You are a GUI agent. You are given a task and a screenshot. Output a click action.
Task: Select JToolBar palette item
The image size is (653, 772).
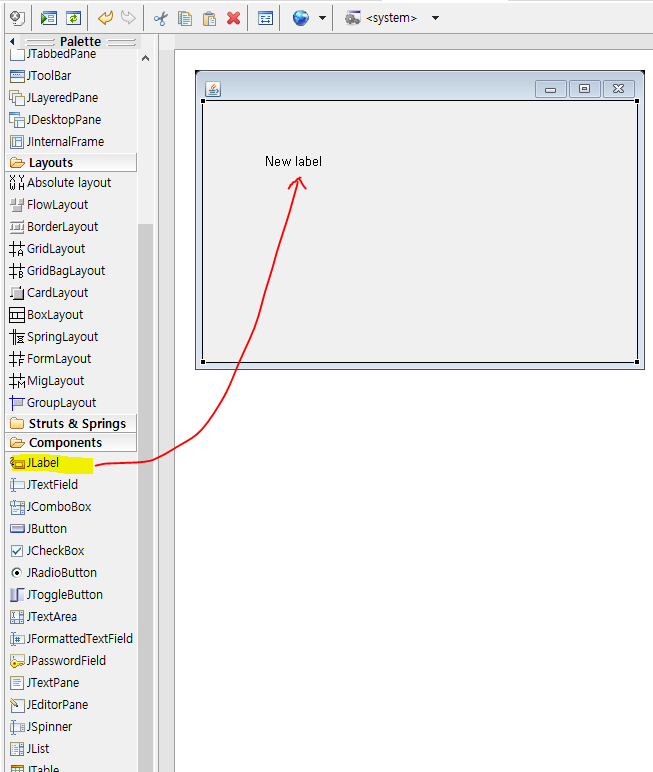(x=41, y=76)
